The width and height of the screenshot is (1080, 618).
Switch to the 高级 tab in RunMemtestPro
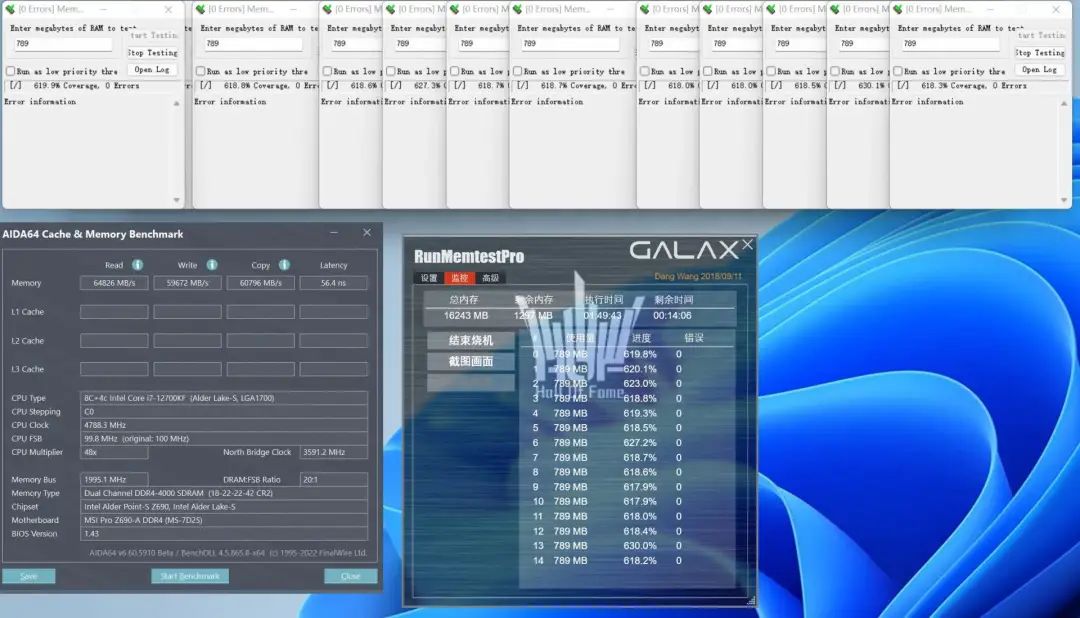click(x=489, y=278)
